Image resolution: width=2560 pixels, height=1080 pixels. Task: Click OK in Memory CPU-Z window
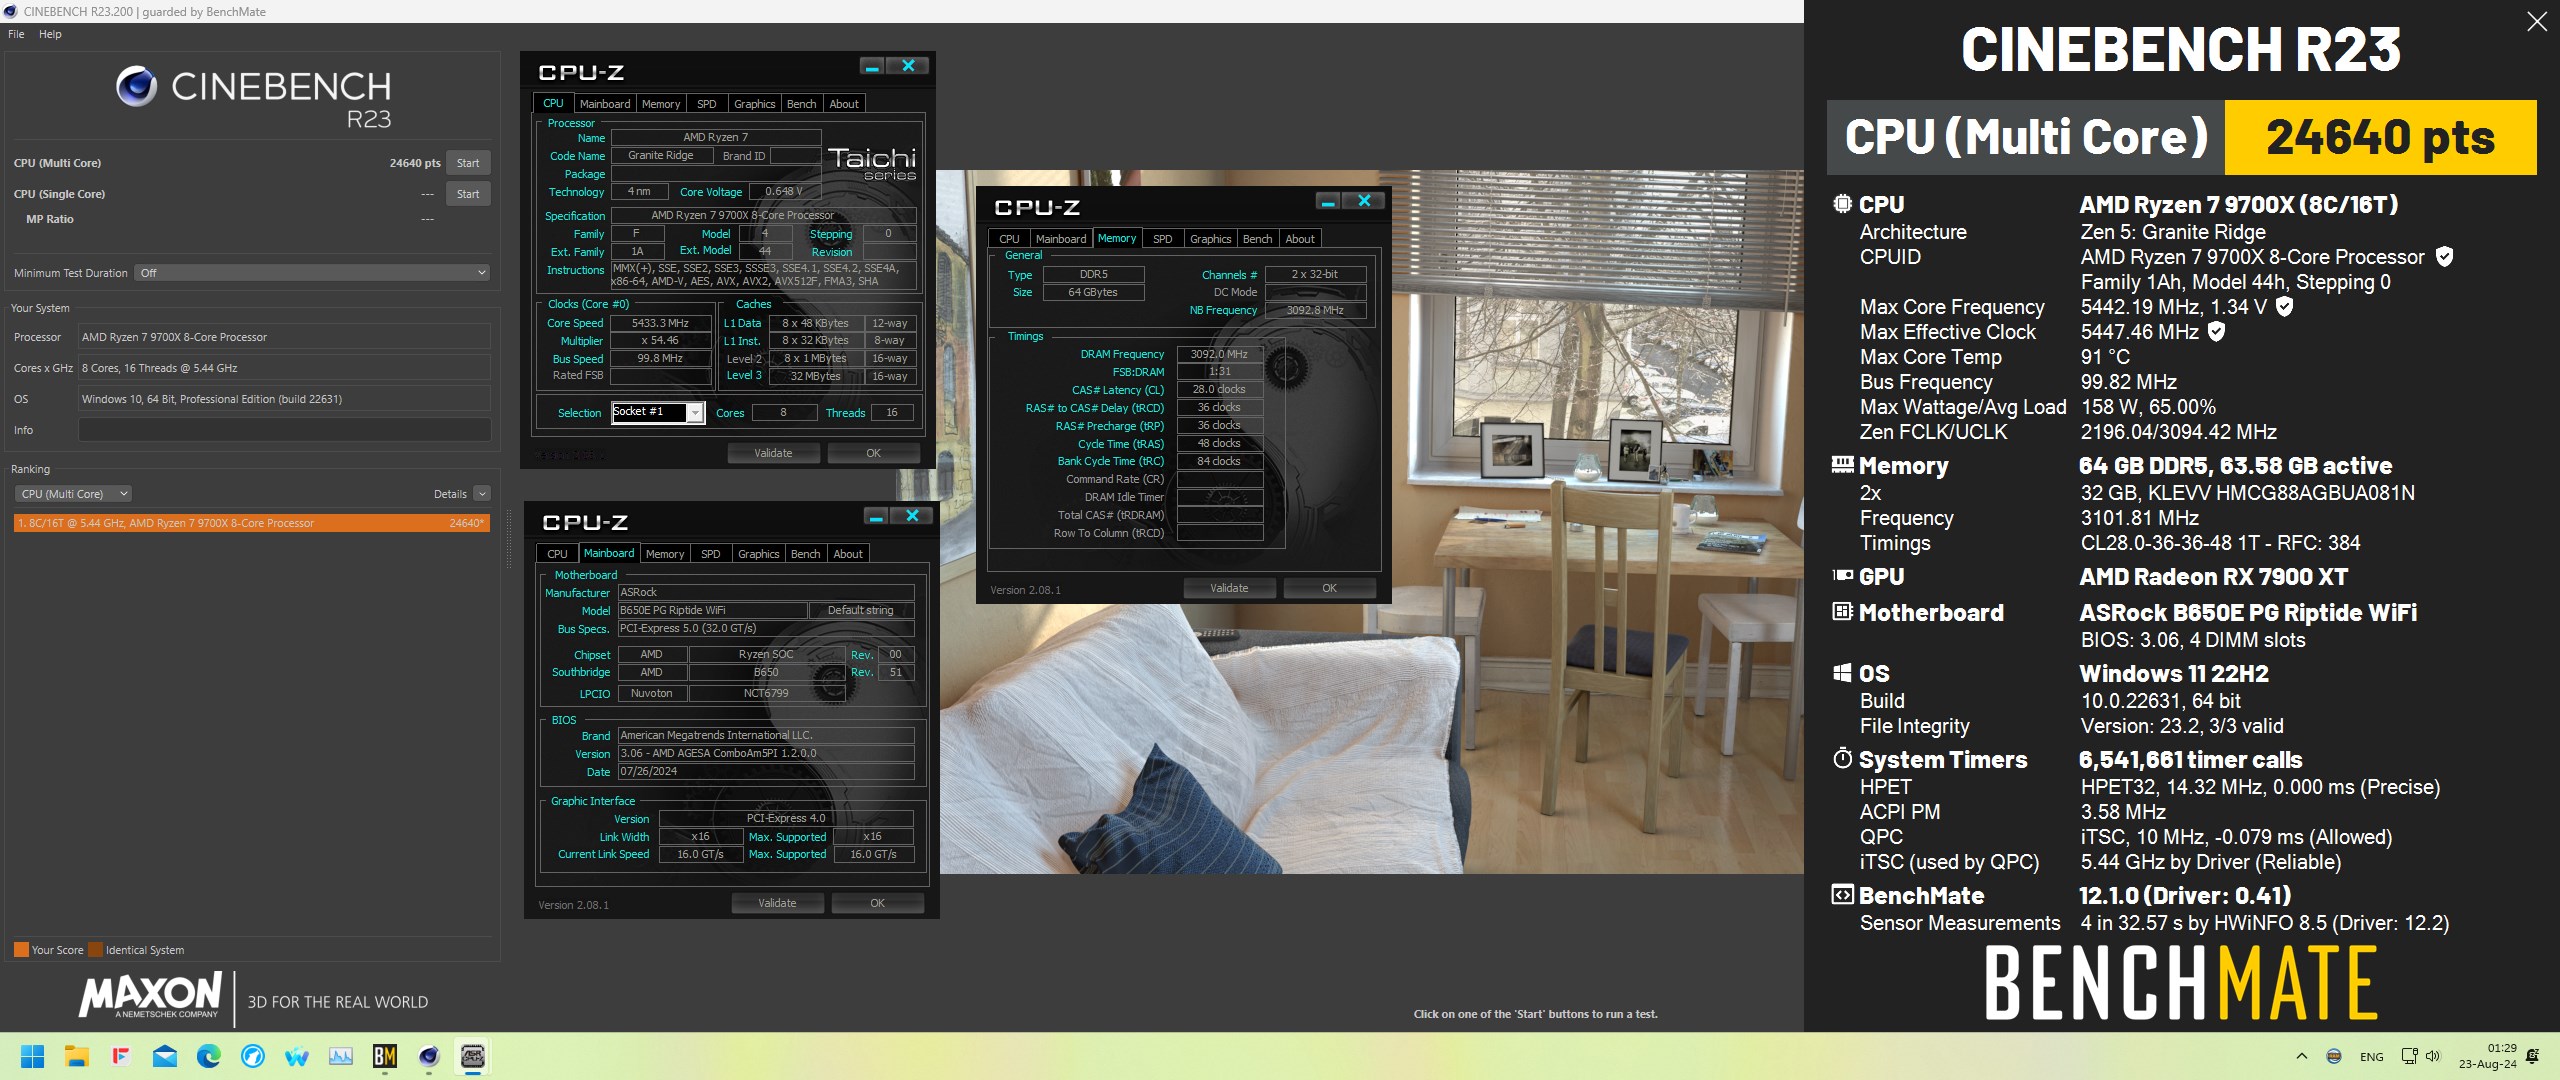coord(1329,588)
